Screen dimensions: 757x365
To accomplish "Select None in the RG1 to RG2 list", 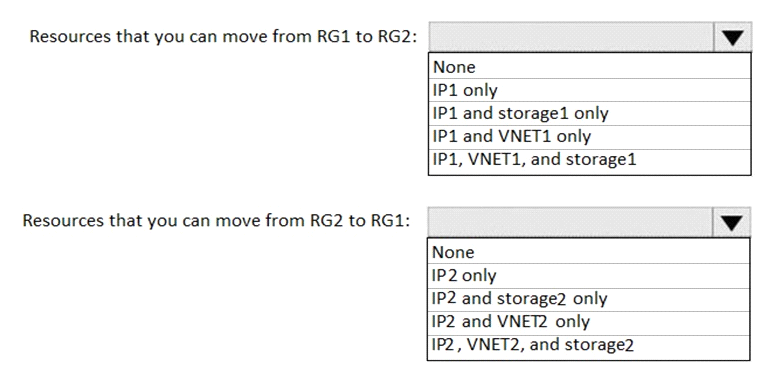I will click(589, 67).
